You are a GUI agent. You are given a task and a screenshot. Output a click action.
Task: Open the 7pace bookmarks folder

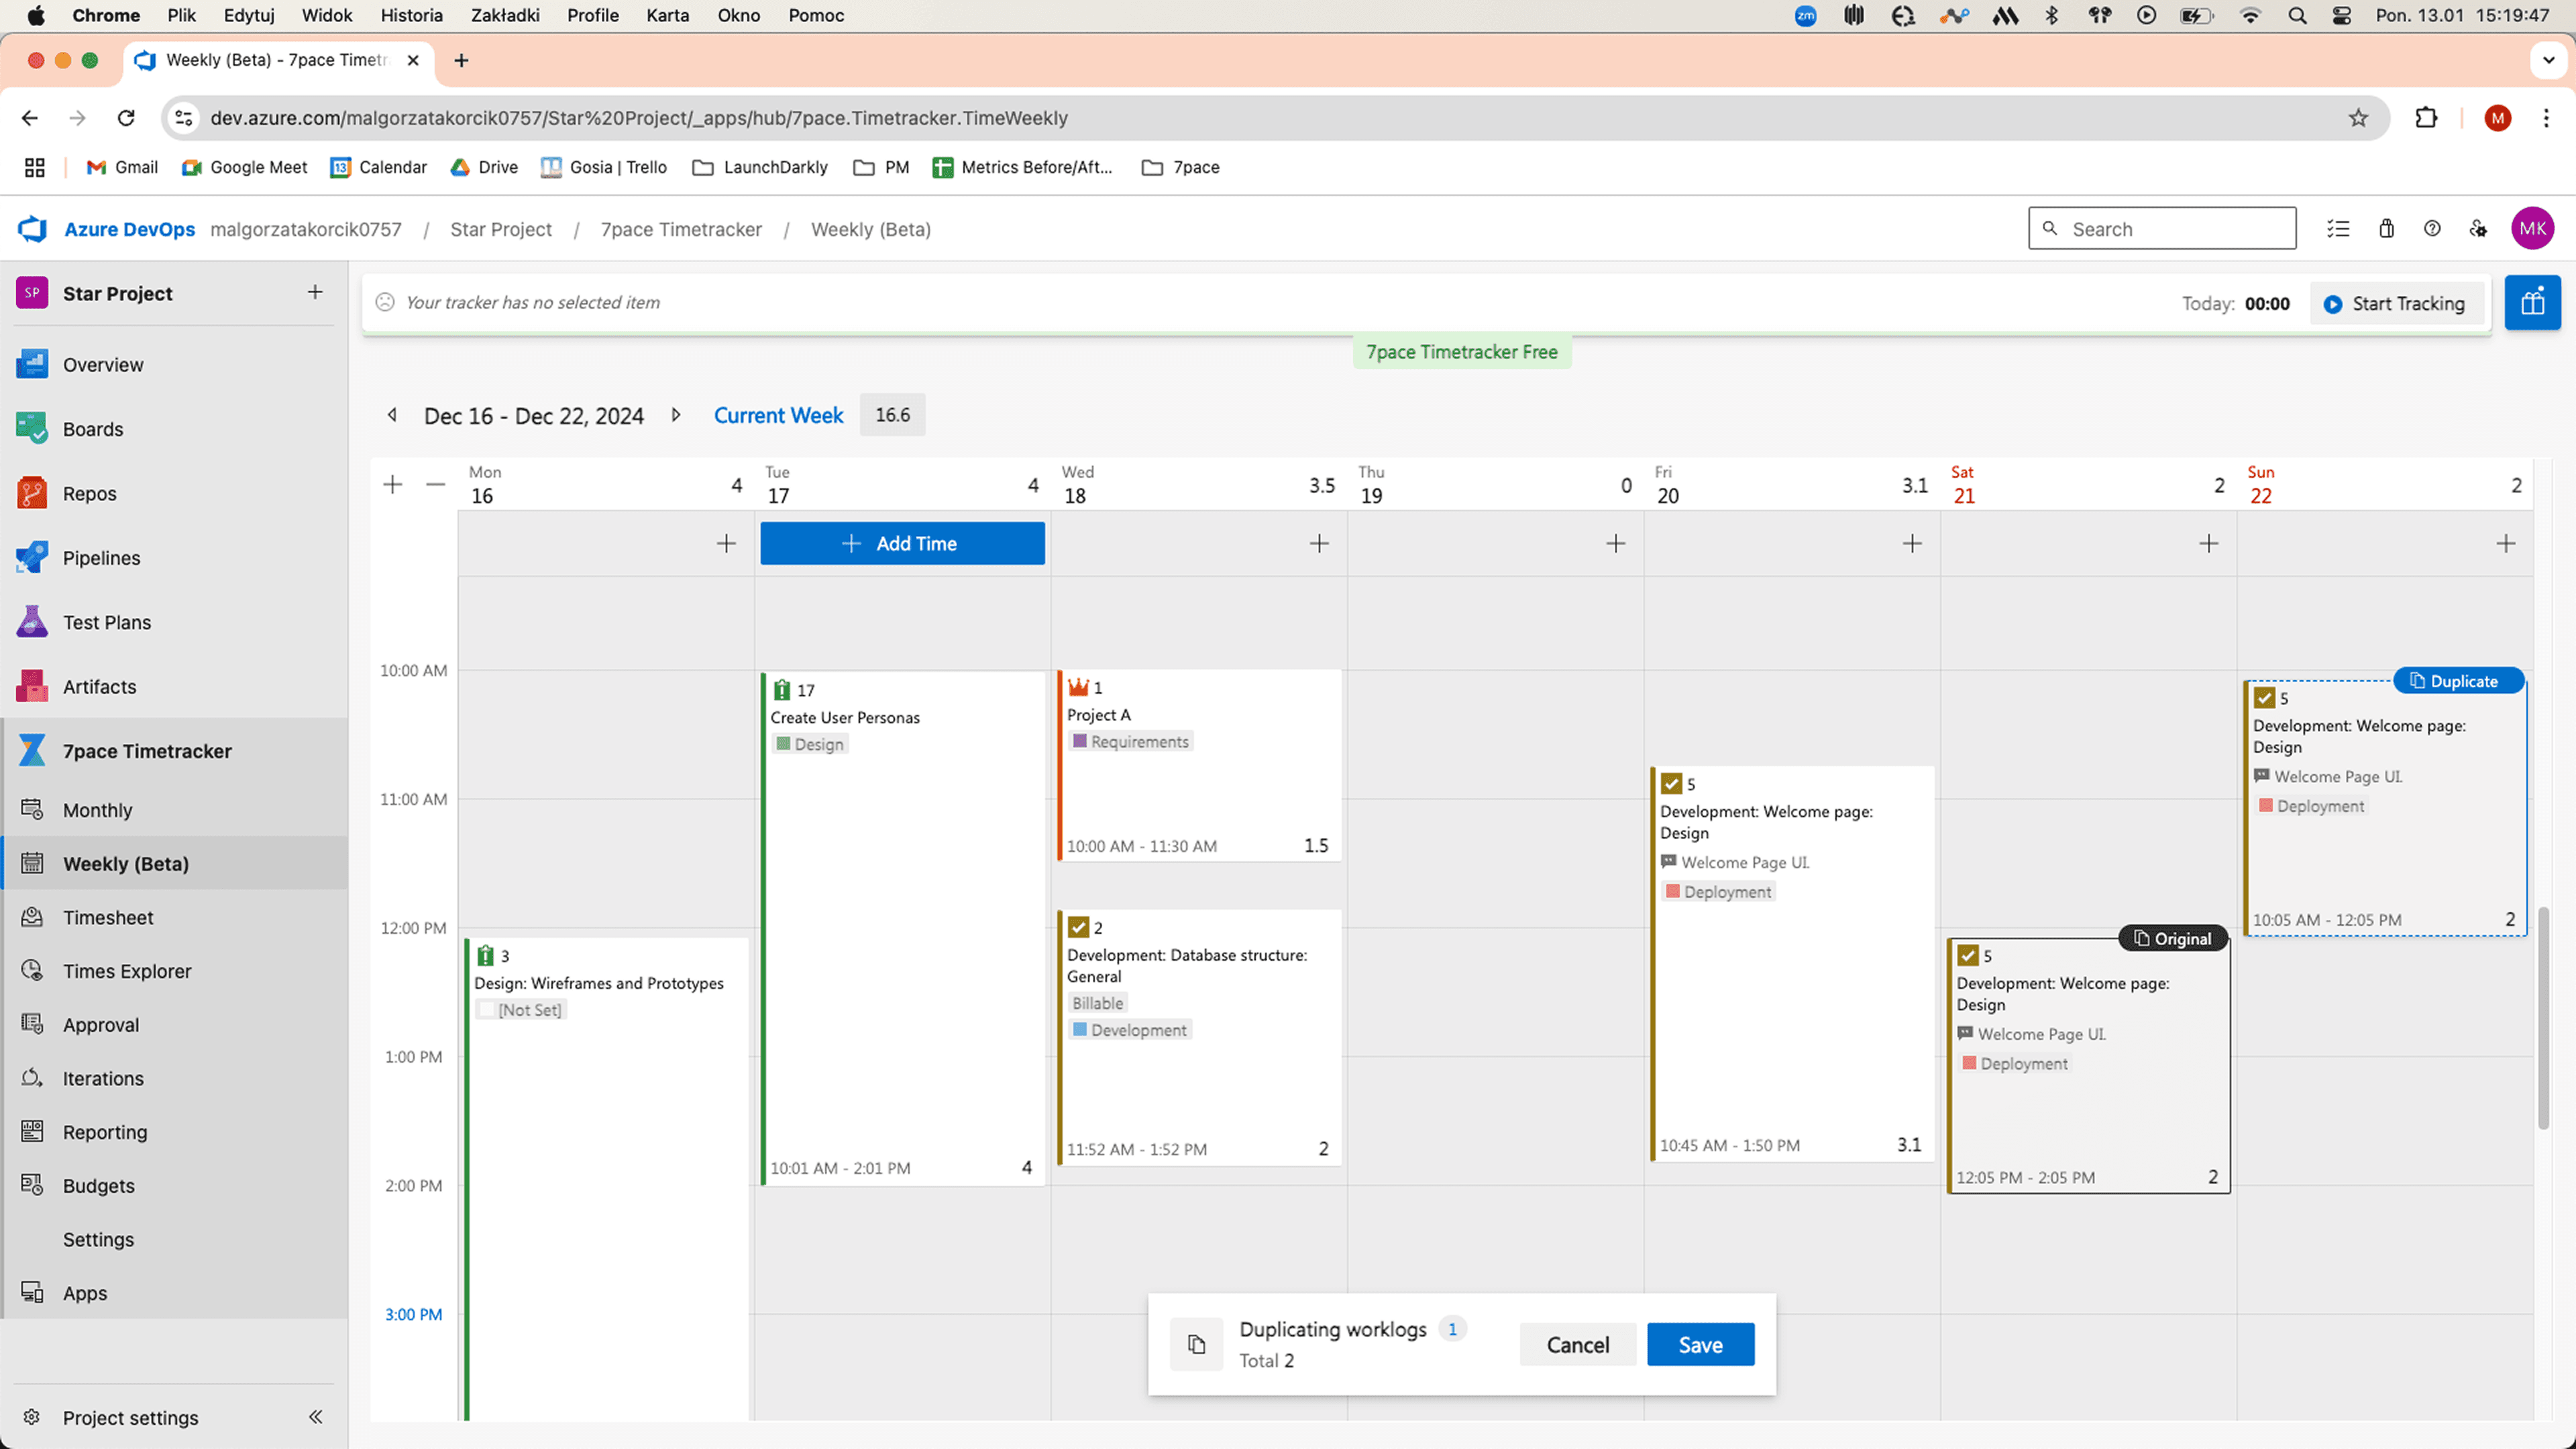tap(1180, 167)
